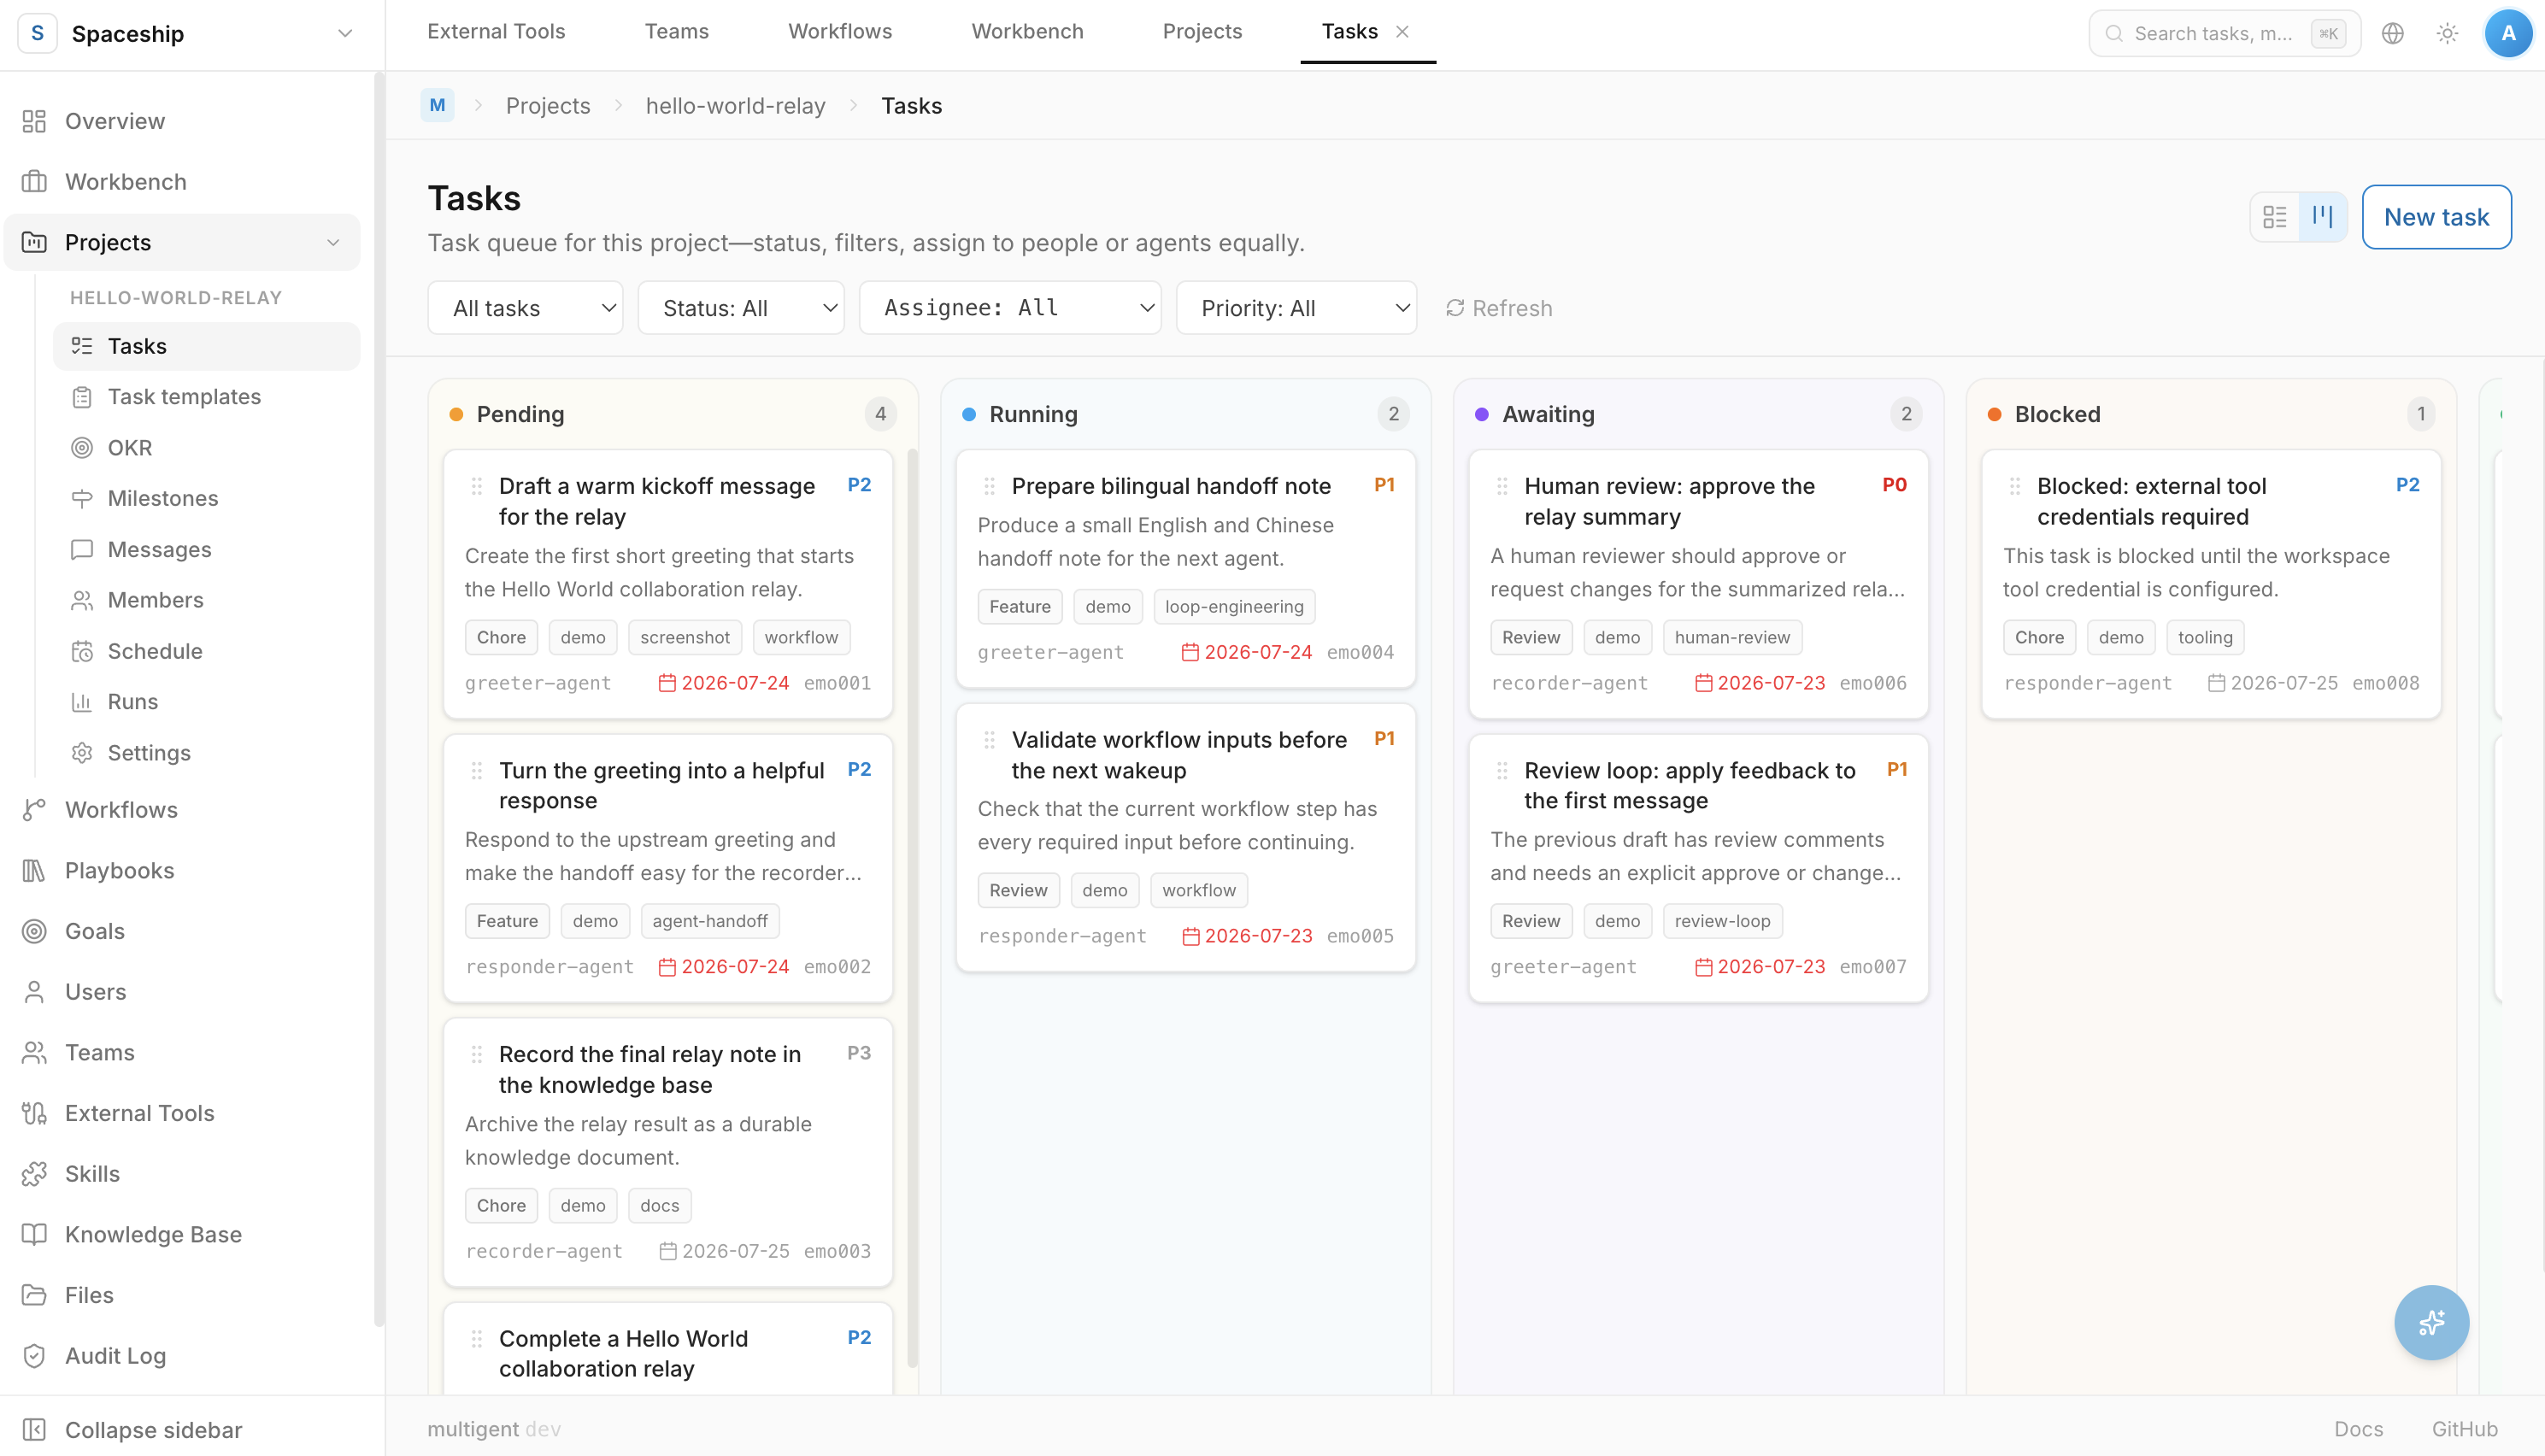The image size is (2545, 1456).
Task: Open the All tasks dropdown filter
Action: click(525, 308)
